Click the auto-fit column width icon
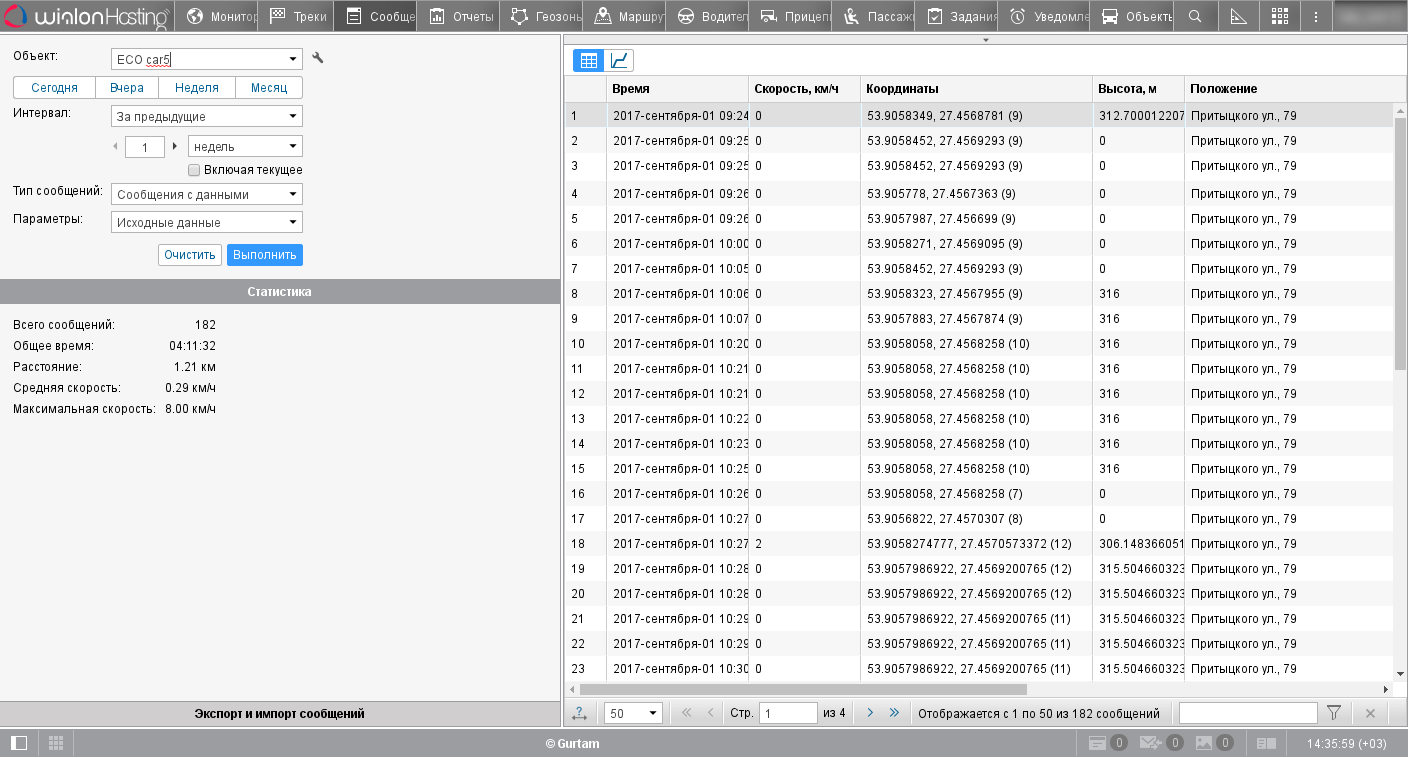The height and width of the screenshot is (758, 1409). coord(580,713)
